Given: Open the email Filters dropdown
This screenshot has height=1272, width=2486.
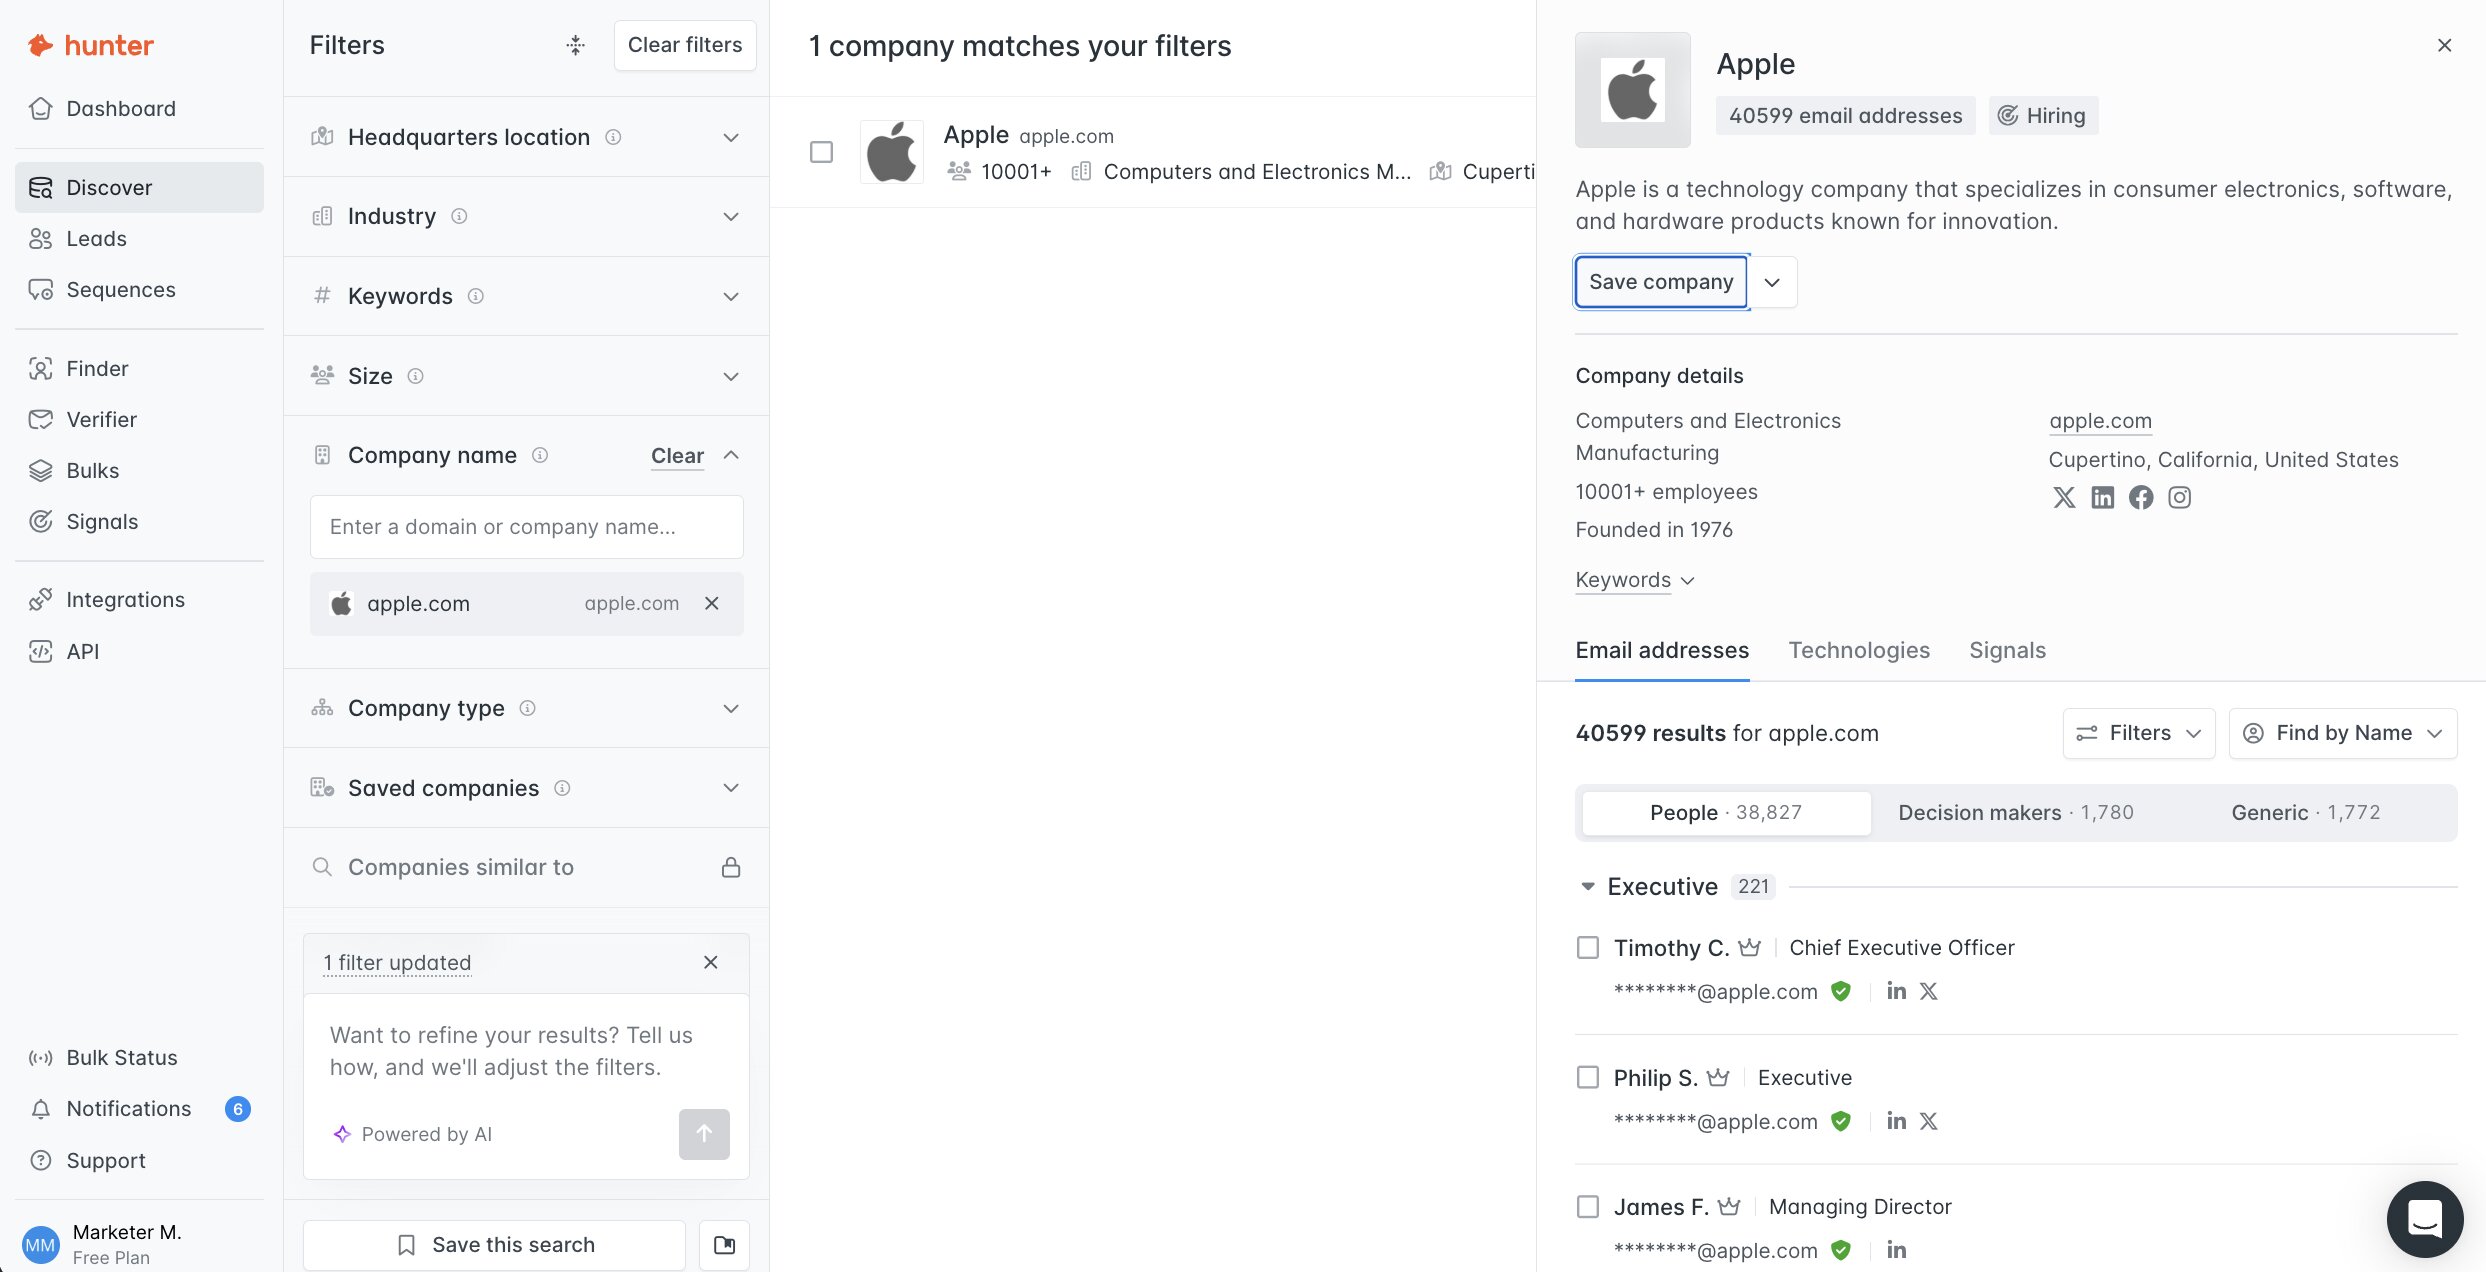Looking at the screenshot, I should (x=2139, y=733).
